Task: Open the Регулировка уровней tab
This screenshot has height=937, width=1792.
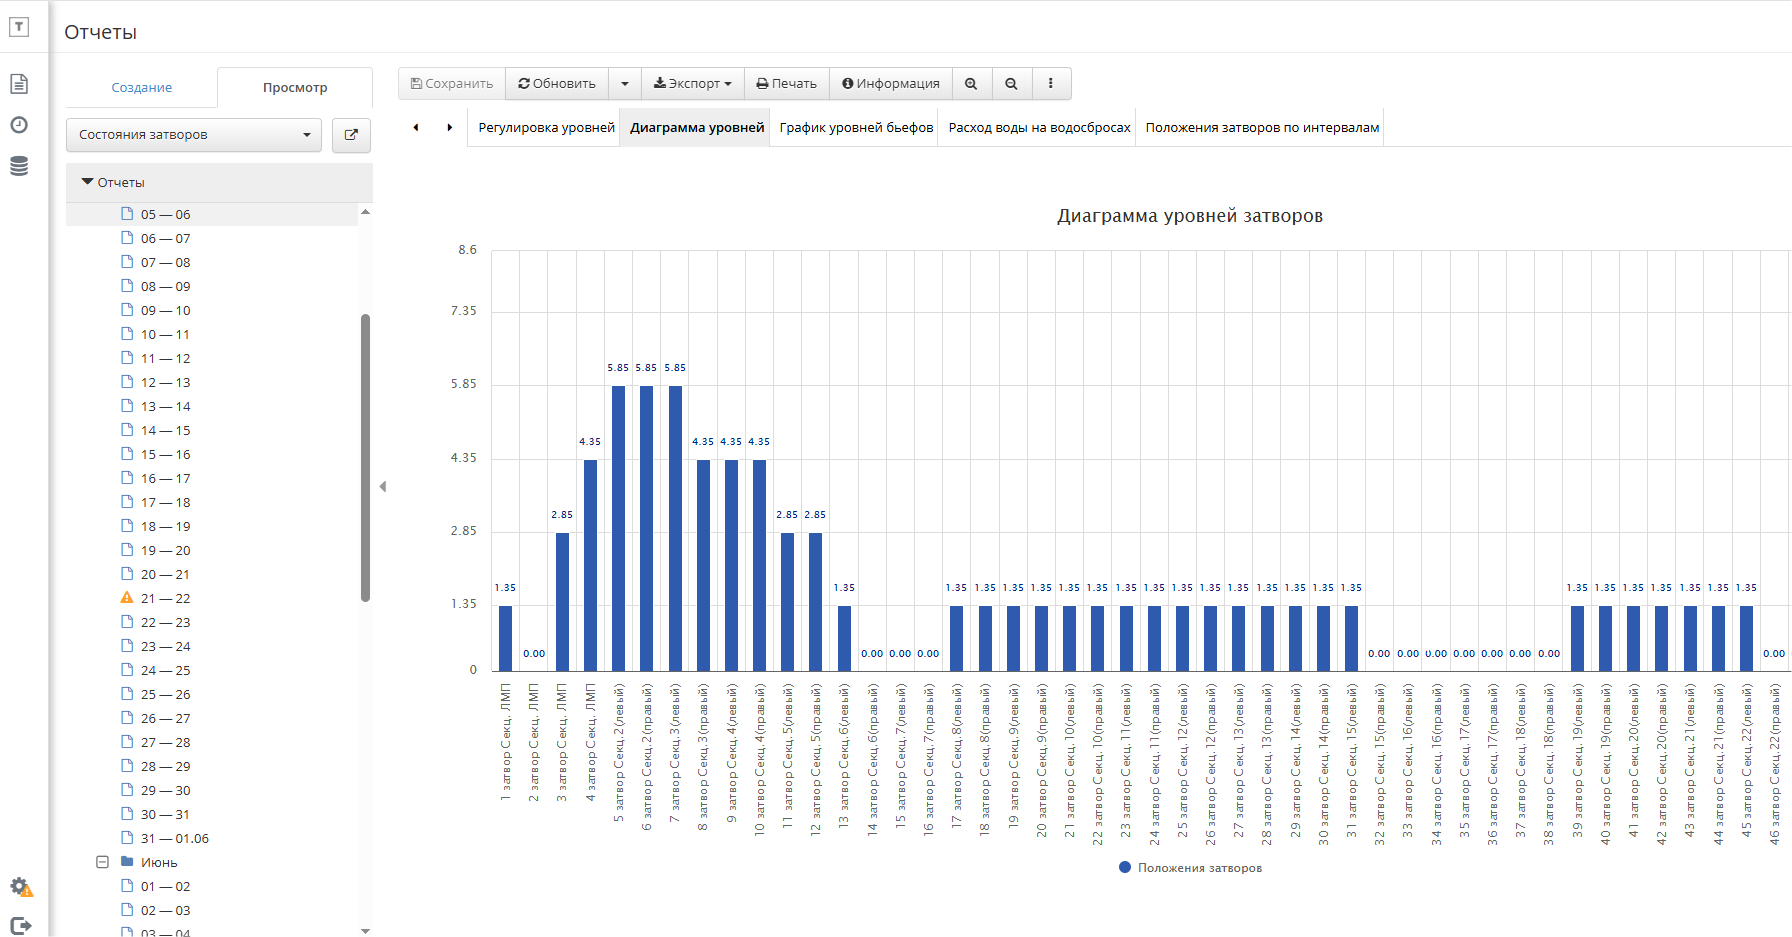Action: point(546,128)
